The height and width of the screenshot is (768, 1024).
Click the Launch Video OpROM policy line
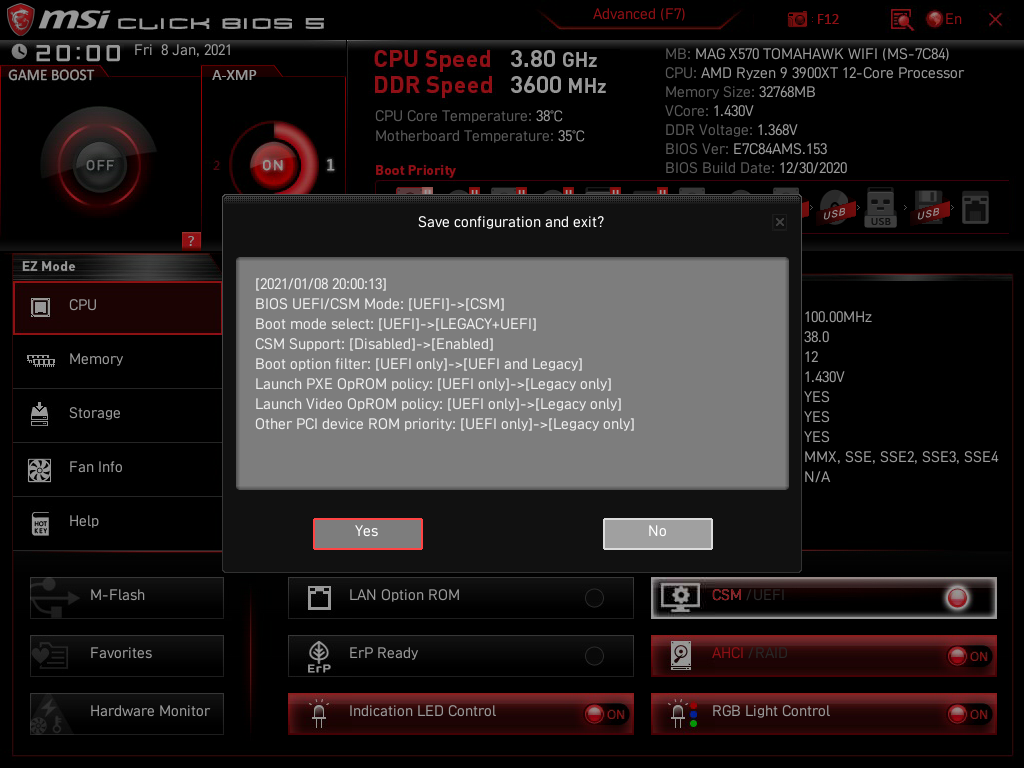[x=438, y=404]
